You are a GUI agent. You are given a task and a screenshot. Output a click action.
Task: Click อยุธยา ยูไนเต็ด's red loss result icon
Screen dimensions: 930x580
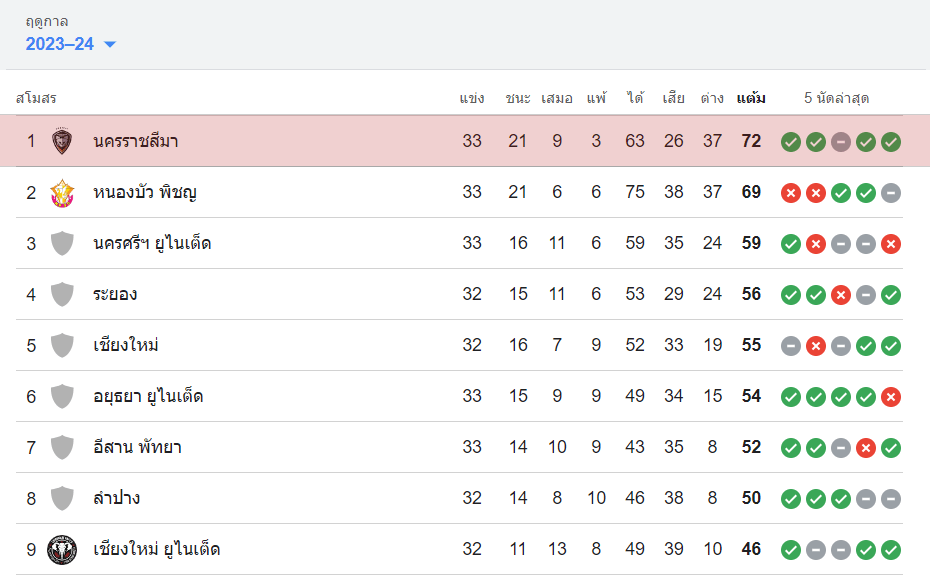pyautogui.click(x=891, y=397)
